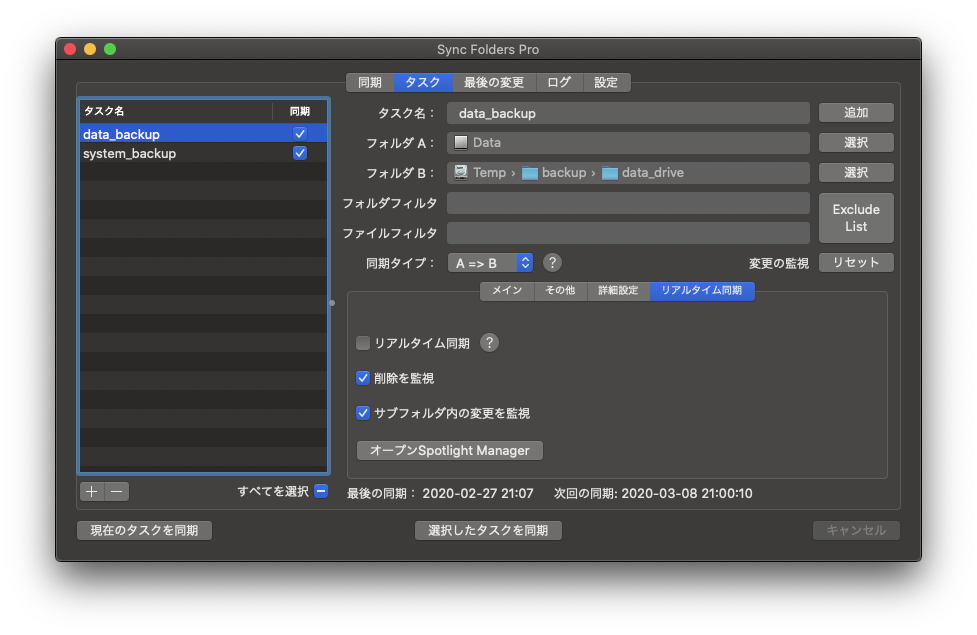Click 選択したタスクを同期 button

[x=488, y=530]
